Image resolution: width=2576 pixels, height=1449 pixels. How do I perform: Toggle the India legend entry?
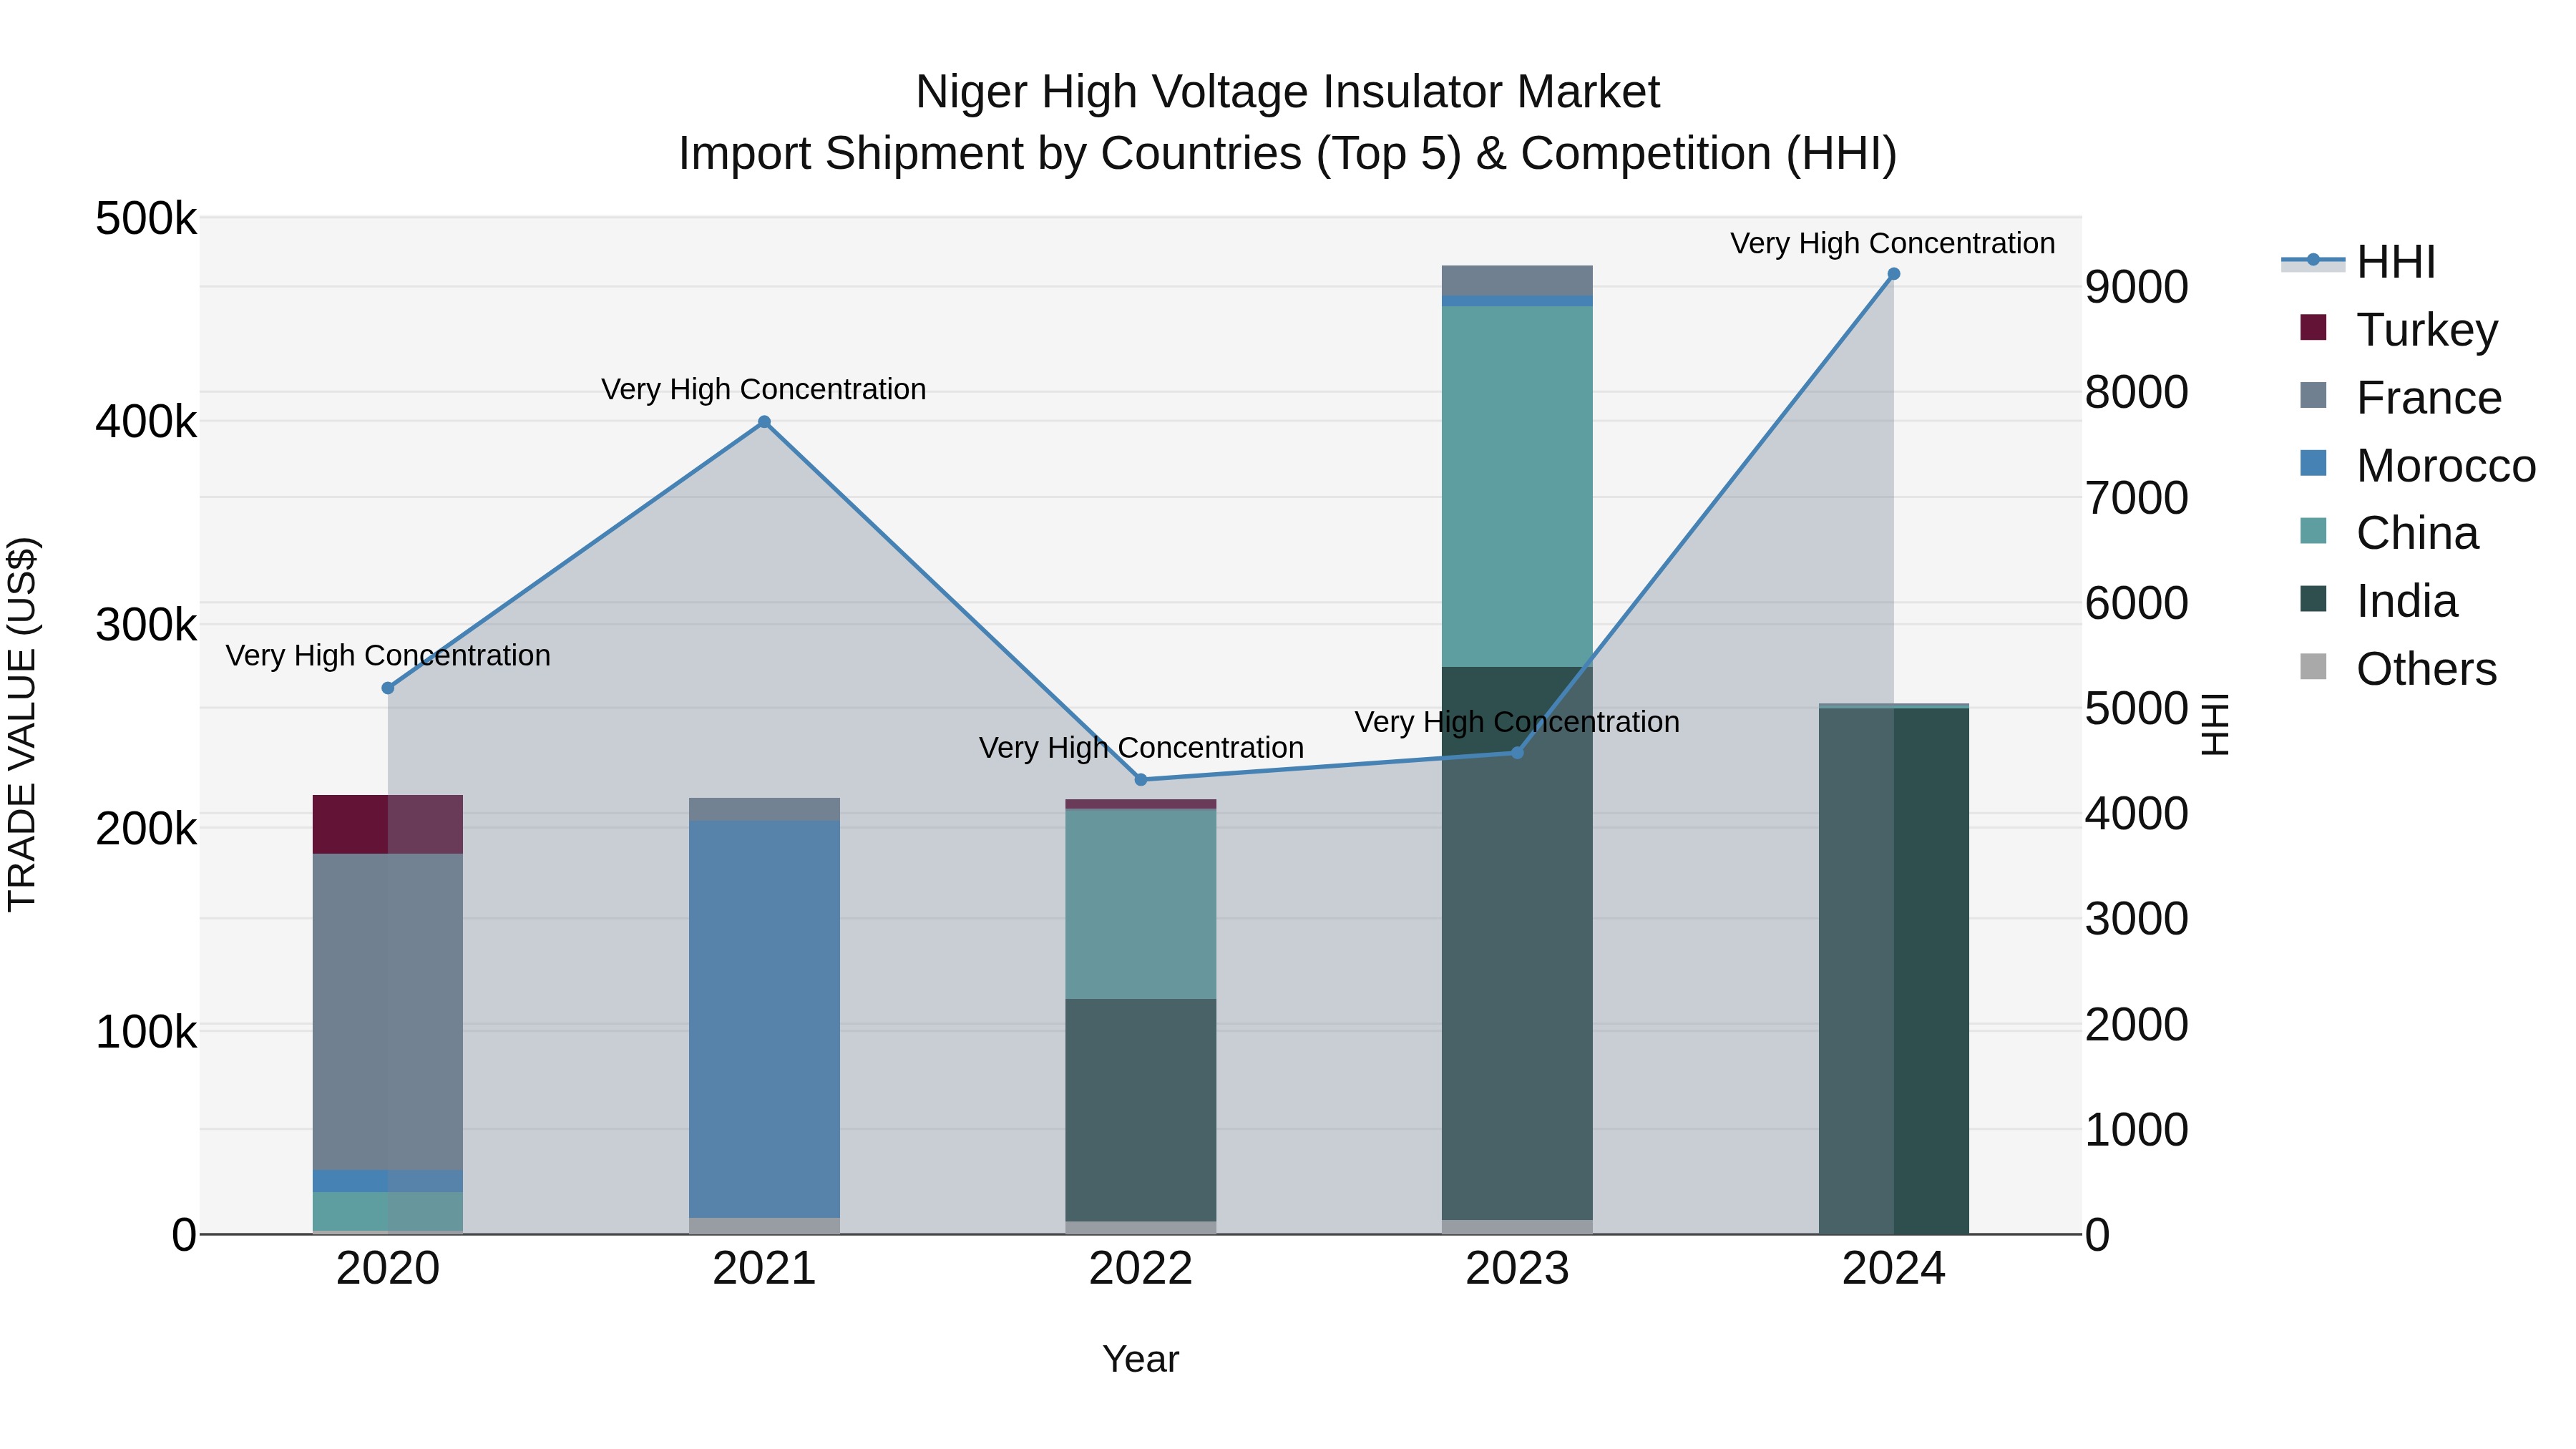pos(2378,601)
